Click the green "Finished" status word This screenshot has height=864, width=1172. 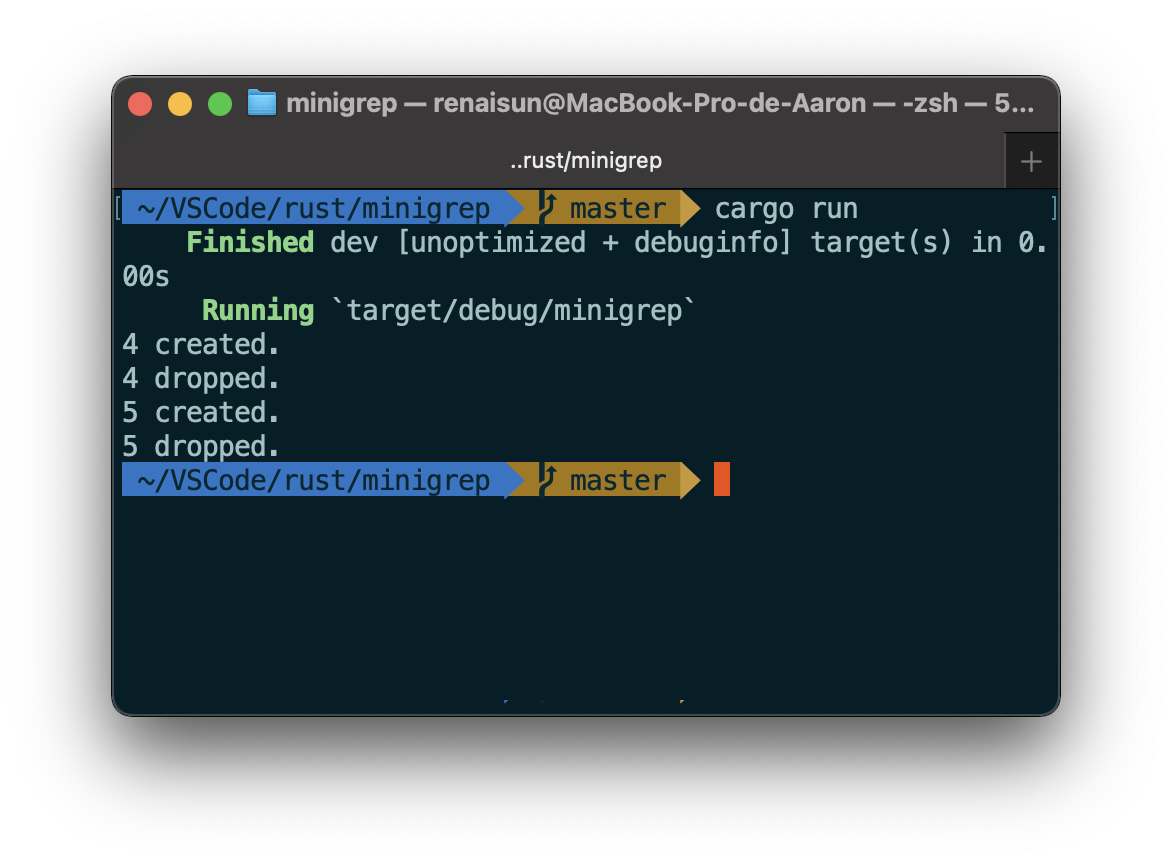point(250,242)
